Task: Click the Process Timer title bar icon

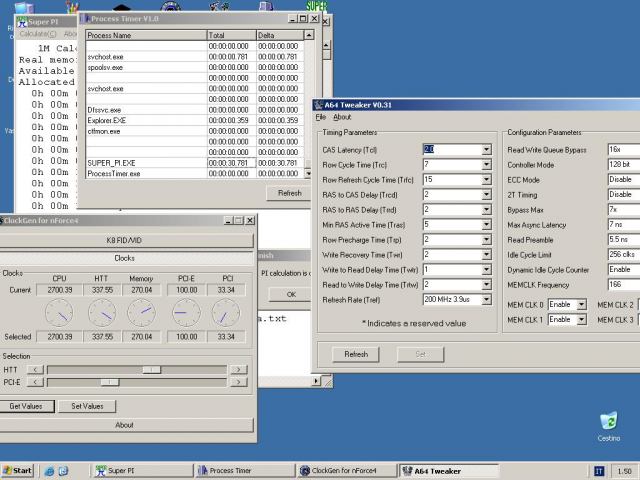Action: point(85,18)
